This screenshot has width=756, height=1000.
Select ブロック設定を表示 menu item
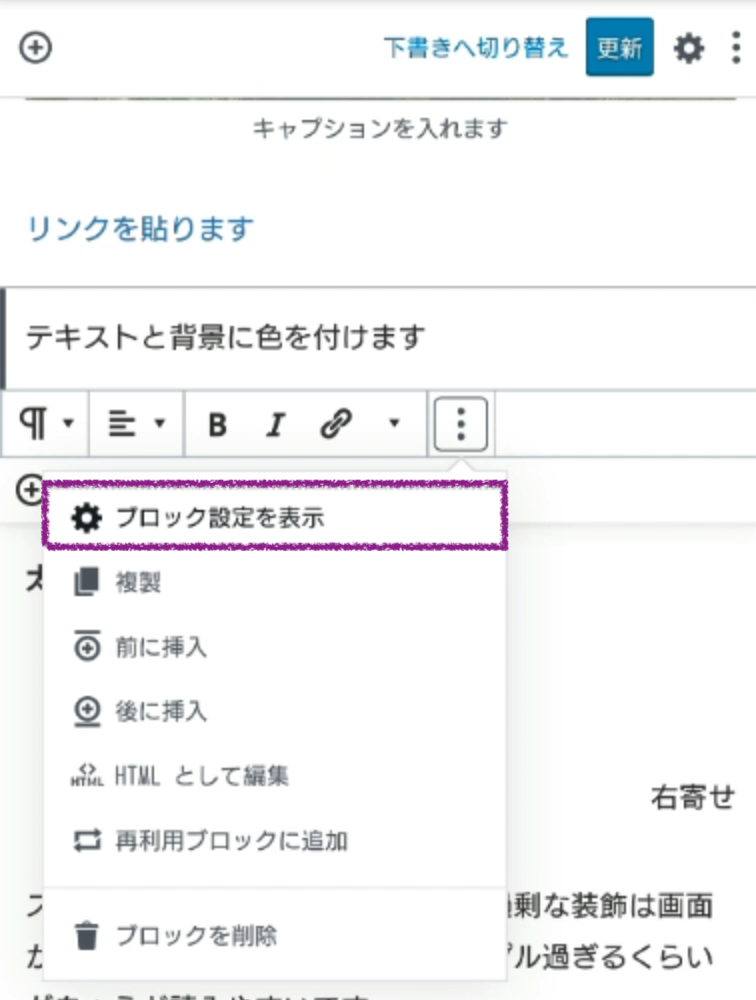click(x=275, y=517)
